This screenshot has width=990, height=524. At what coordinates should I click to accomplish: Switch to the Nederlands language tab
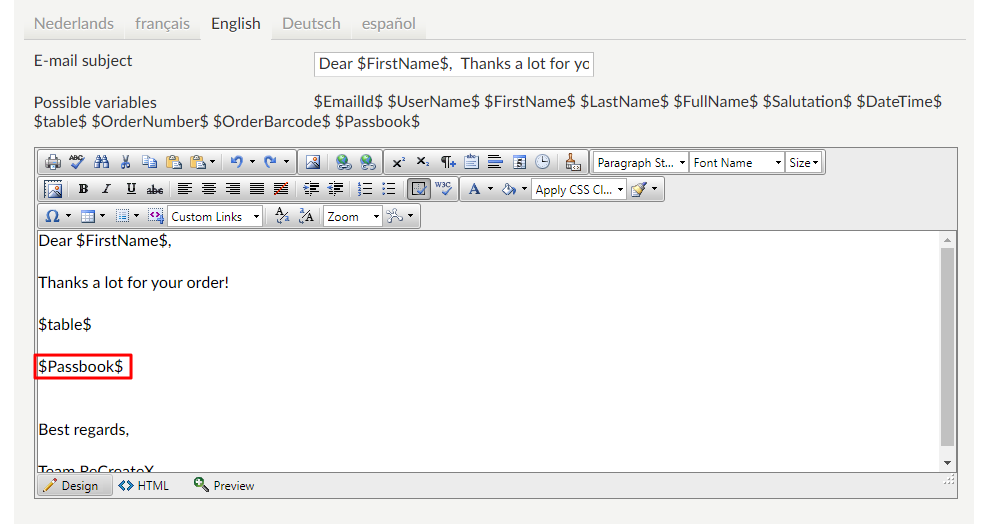pos(74,23)
